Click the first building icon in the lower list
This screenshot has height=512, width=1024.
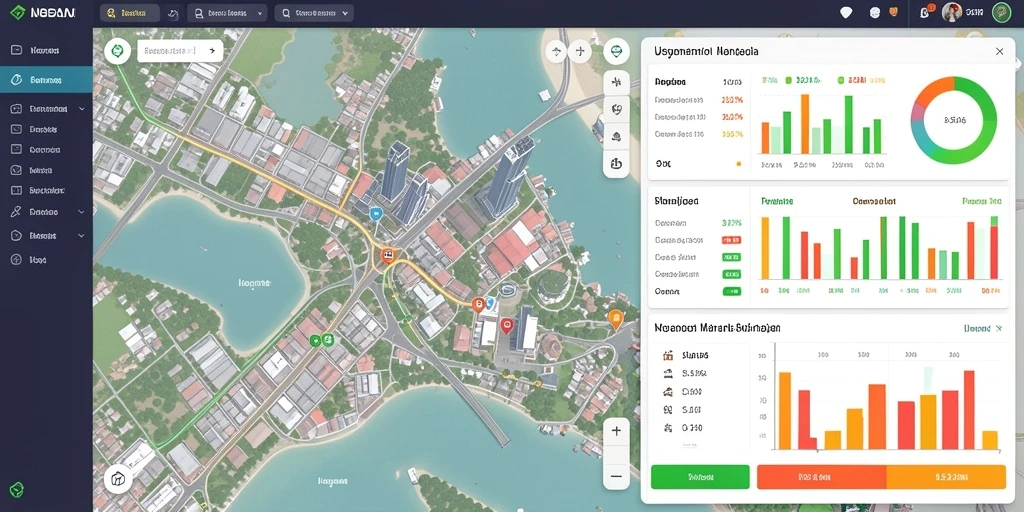click(x=667, y=356)
